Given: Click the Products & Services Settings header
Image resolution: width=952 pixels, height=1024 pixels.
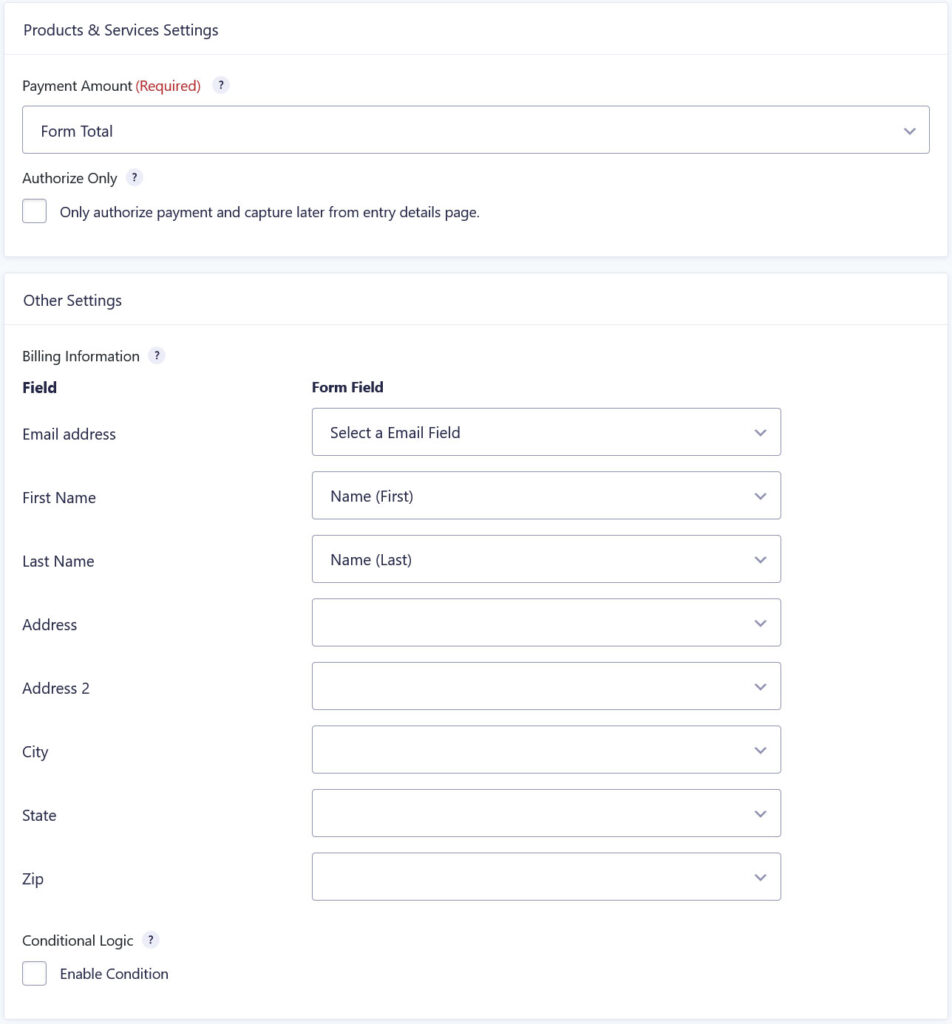Looking at the screenshot, I should tap(122, 30).
